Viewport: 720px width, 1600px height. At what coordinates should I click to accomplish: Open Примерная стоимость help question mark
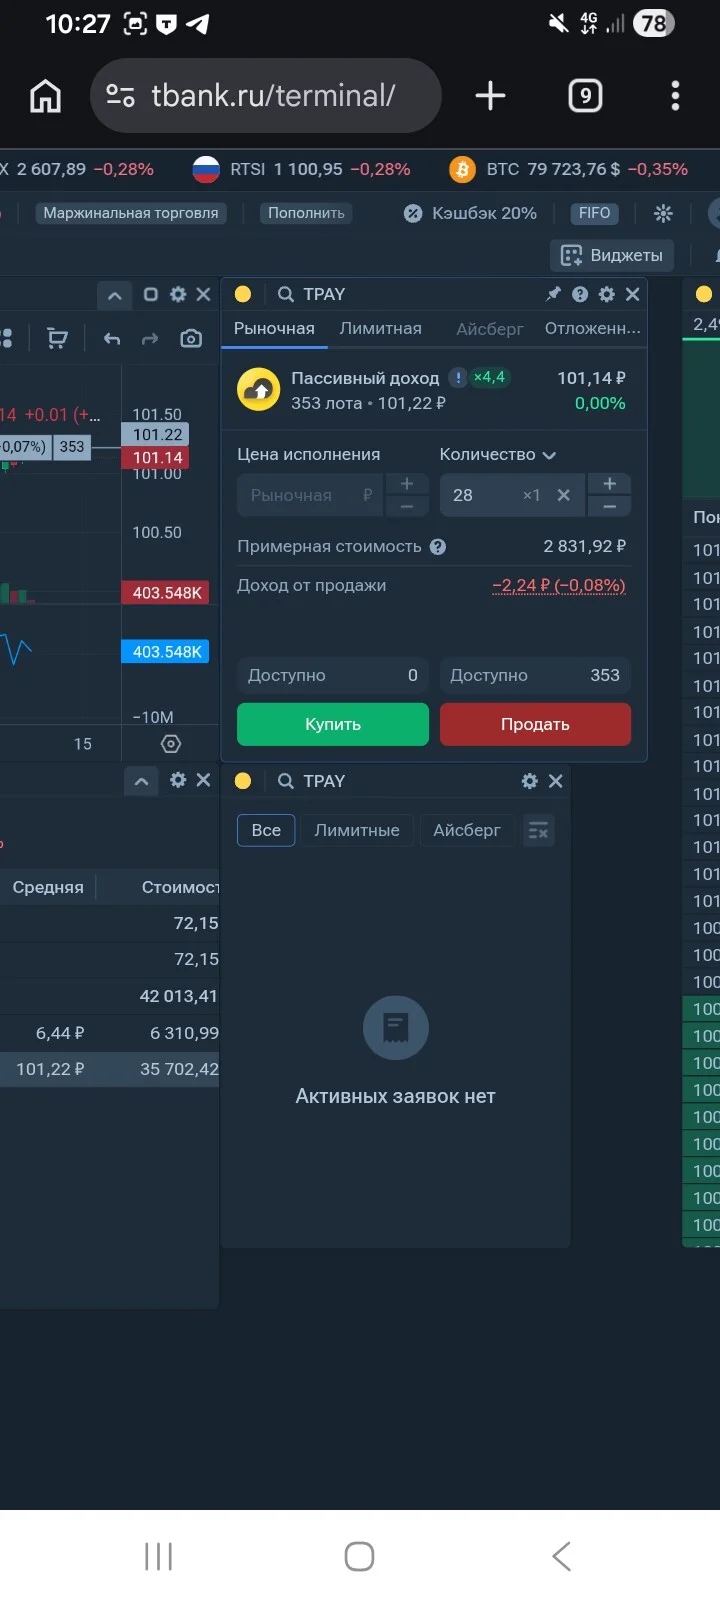point(438,547)
